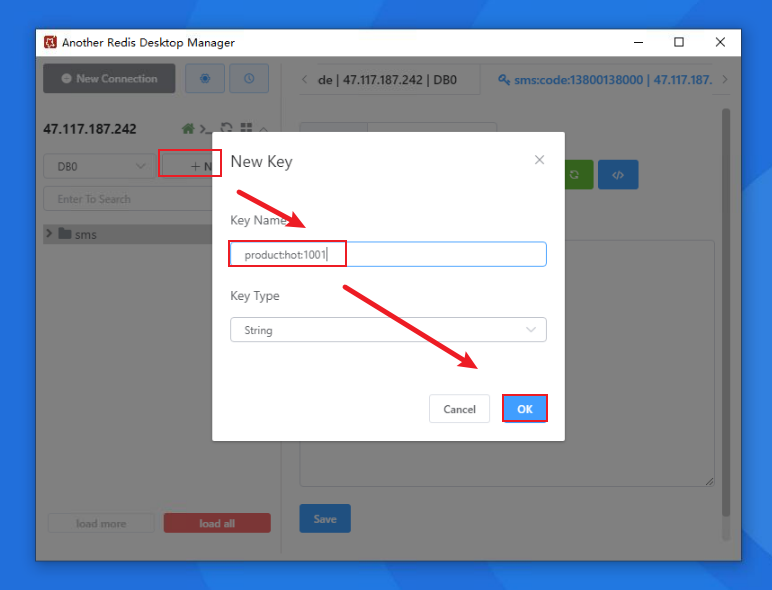Click the refresh icon beside the connection name
This screenshot has height=590, width=772.
(226, 128)
